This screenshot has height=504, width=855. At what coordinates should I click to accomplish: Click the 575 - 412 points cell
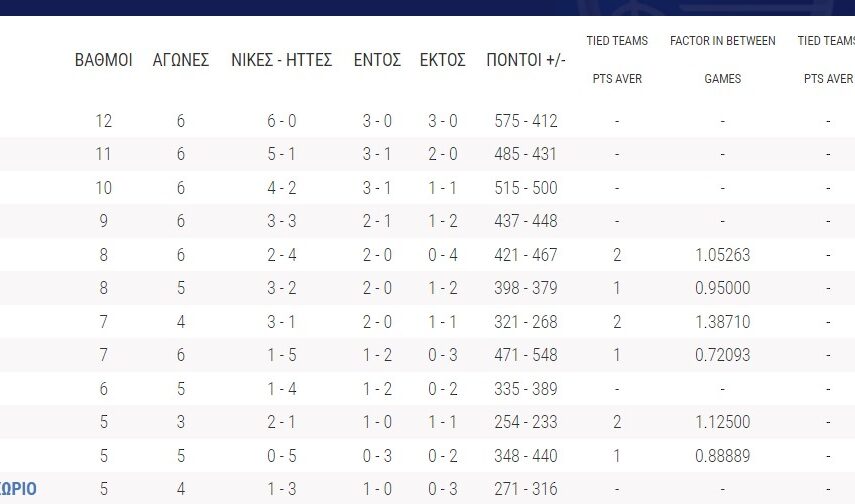click(x=526, y=121)
